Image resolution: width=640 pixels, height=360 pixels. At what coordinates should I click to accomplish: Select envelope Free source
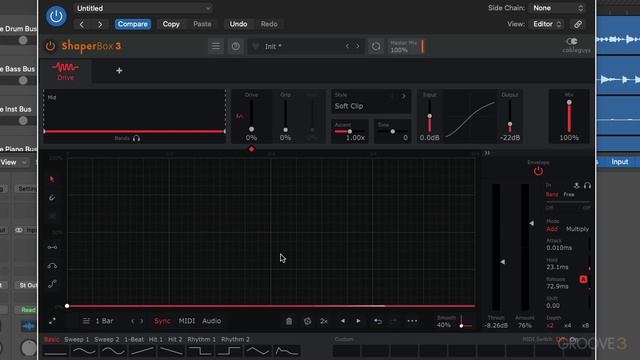pyautogui.click(x=569, y=195)
